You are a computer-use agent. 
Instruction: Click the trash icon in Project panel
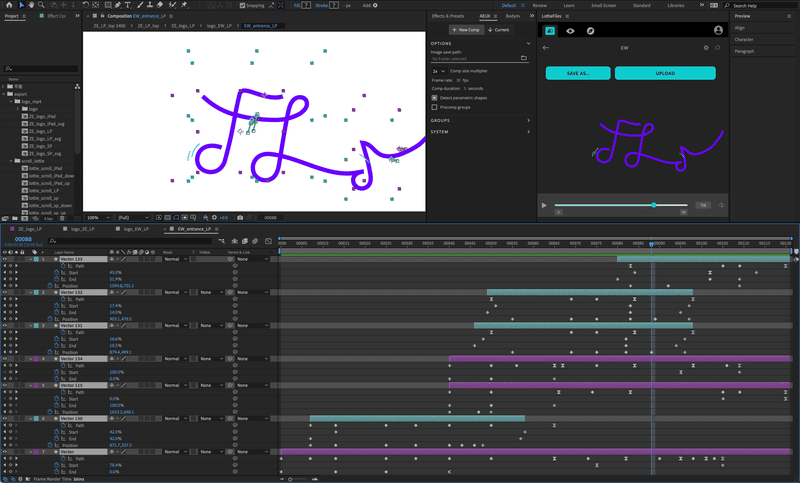click(63, 218)
